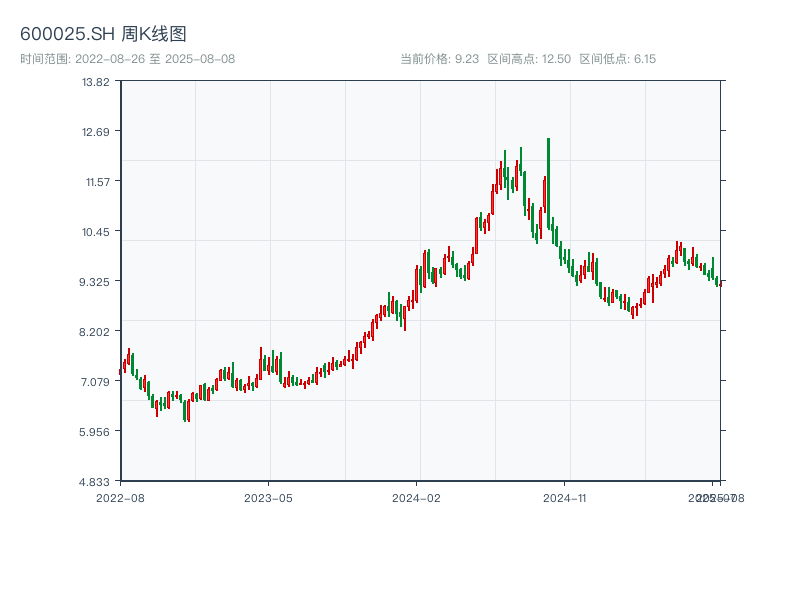Click x-axis label 2022-08
The height and width of the screenshot is (600, 800).
[x=120, y=498]
